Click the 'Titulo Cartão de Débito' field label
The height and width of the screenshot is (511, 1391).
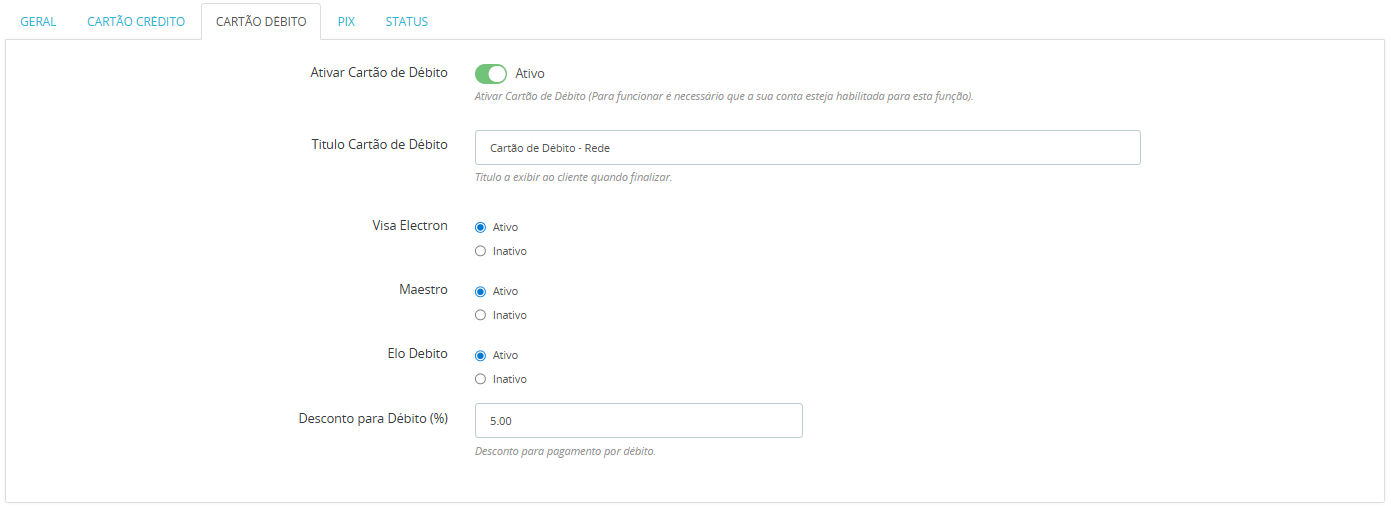[x=380, y=144]
